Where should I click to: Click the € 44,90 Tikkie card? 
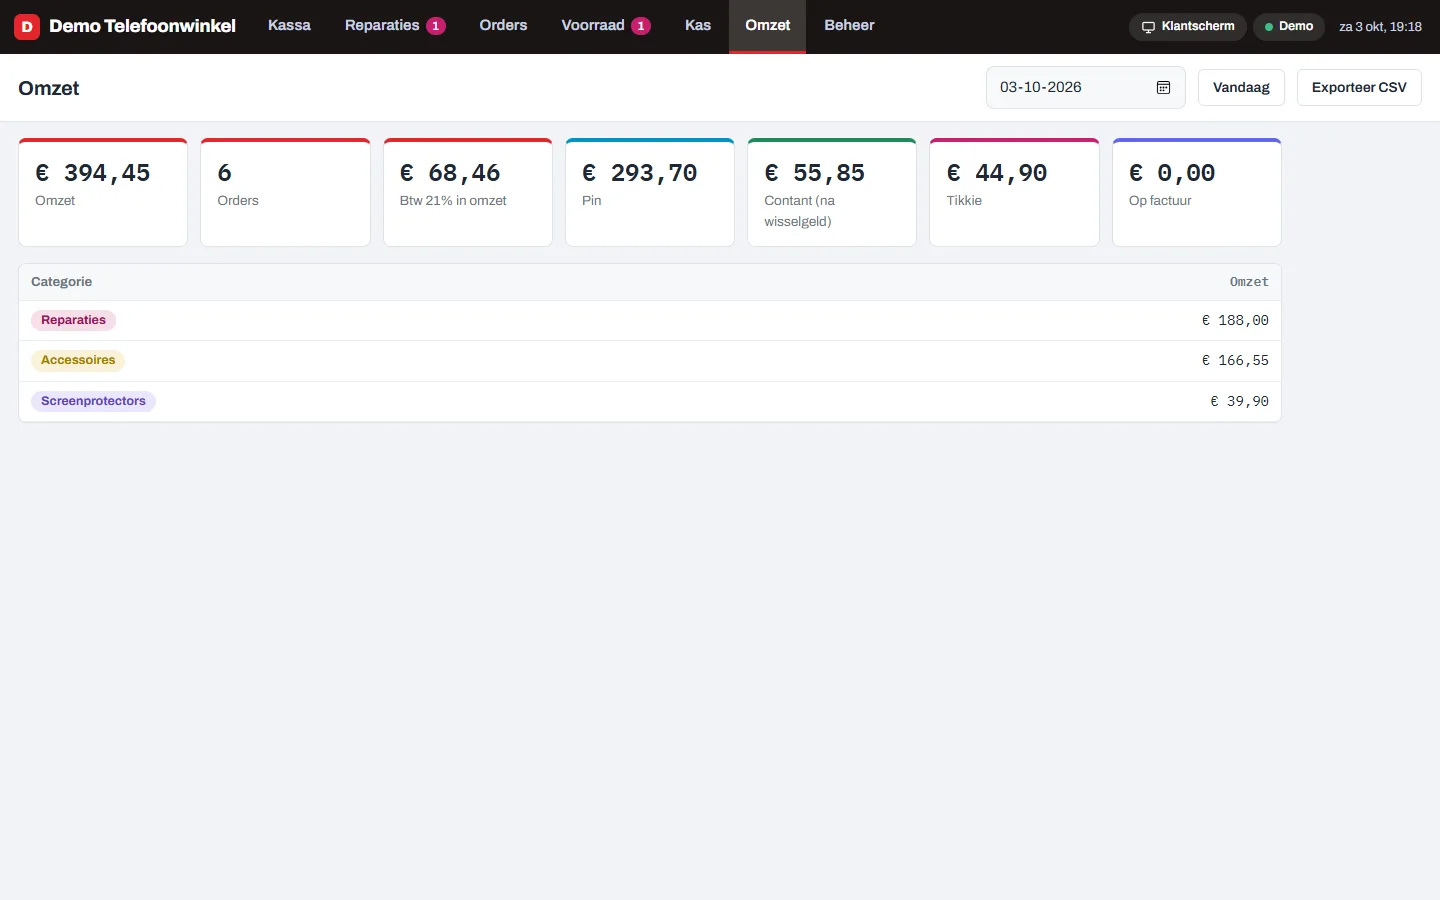1014,192
